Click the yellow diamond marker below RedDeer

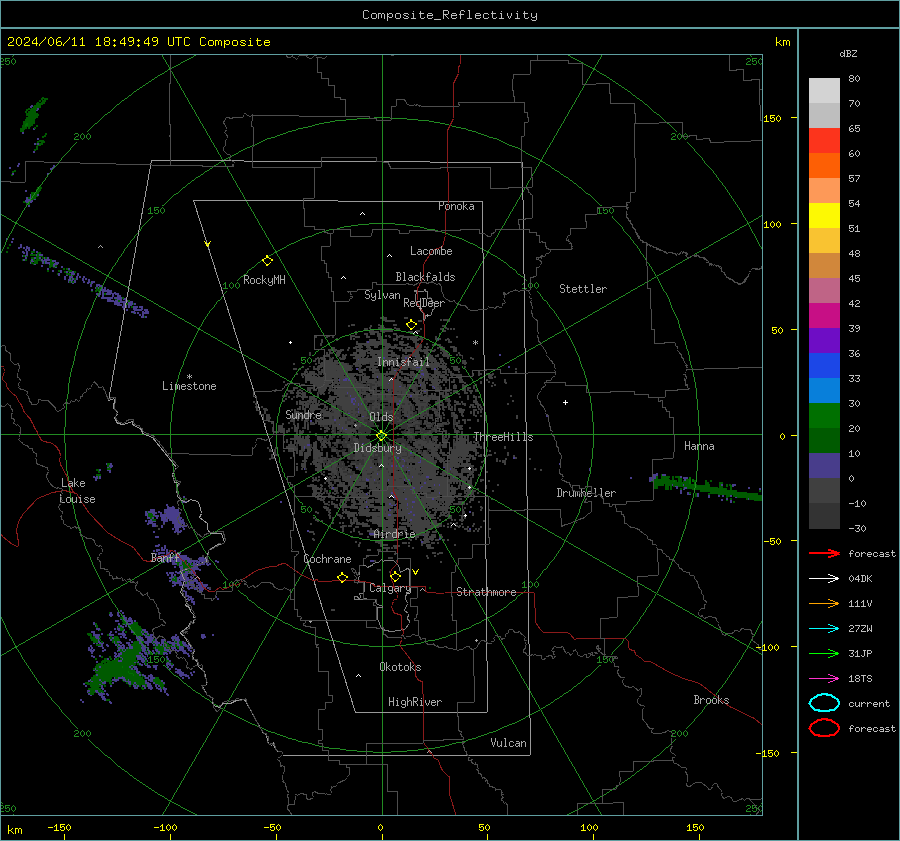coord(412,325)
